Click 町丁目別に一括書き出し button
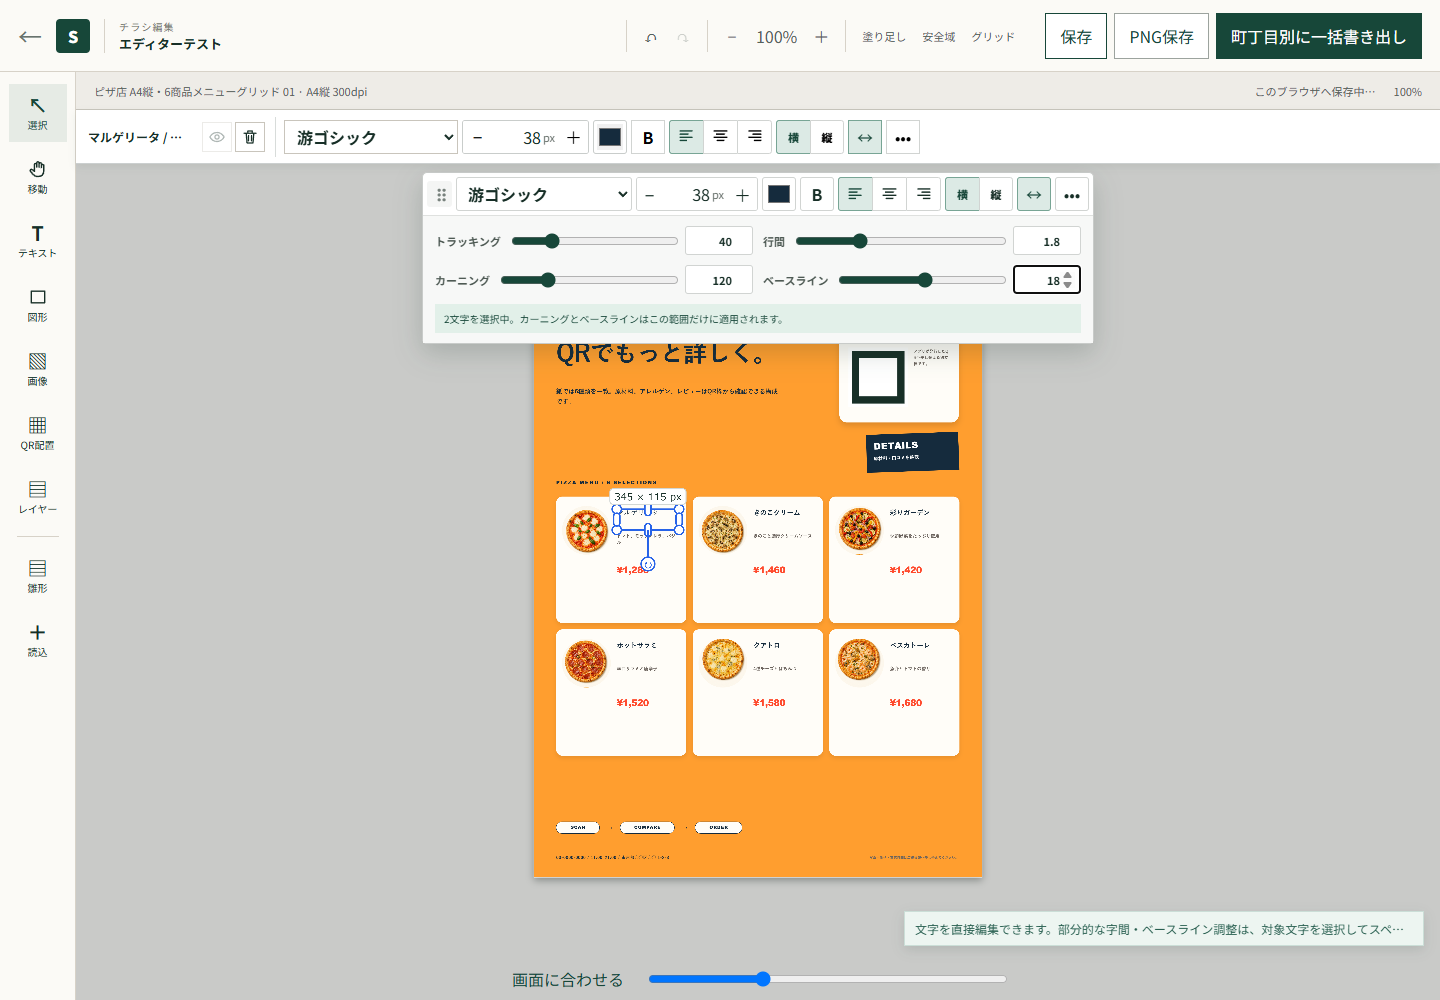The width and height of the screenshot is (1440, 1000). coord(1319,36)
